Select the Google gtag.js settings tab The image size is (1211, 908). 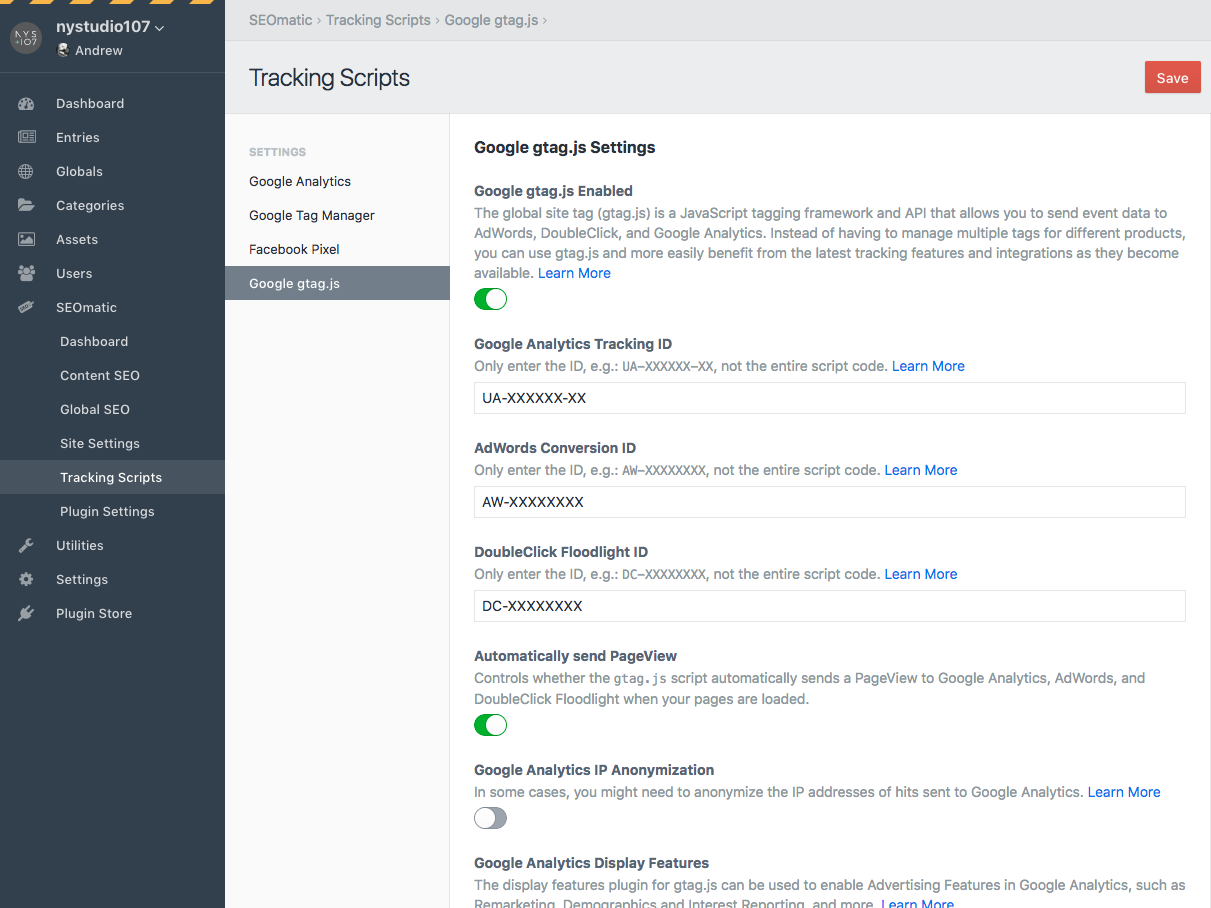[x=337, y=283]
